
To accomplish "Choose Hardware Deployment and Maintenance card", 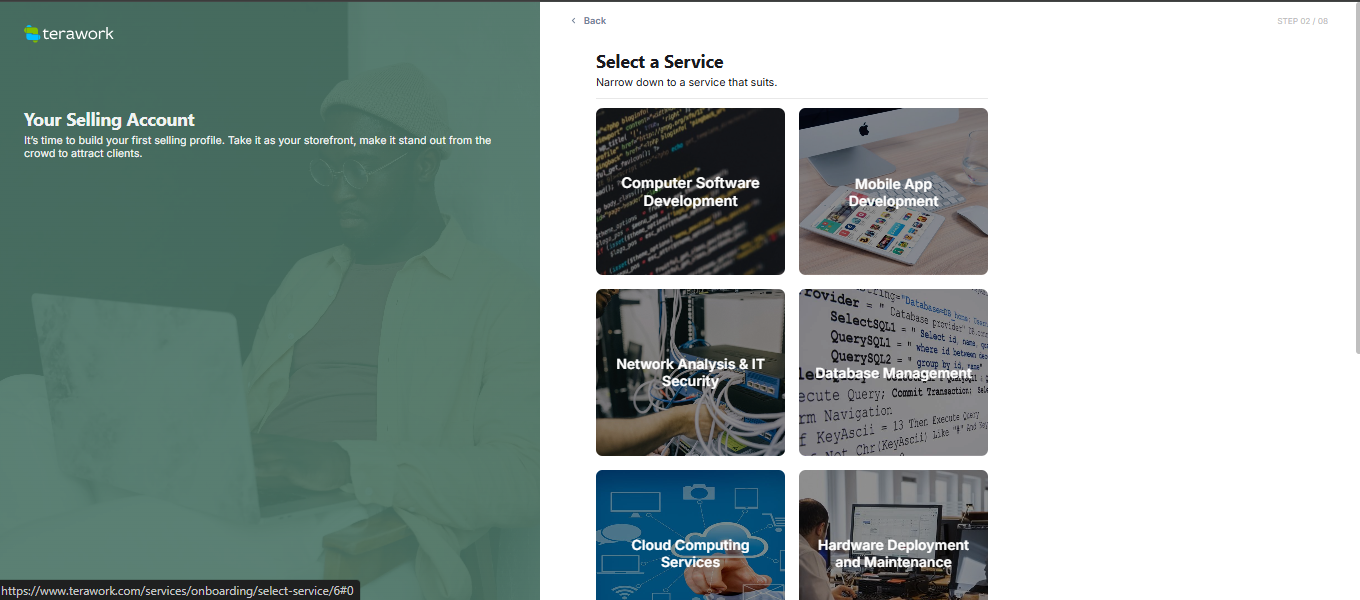I will click(x=893, y=535).
